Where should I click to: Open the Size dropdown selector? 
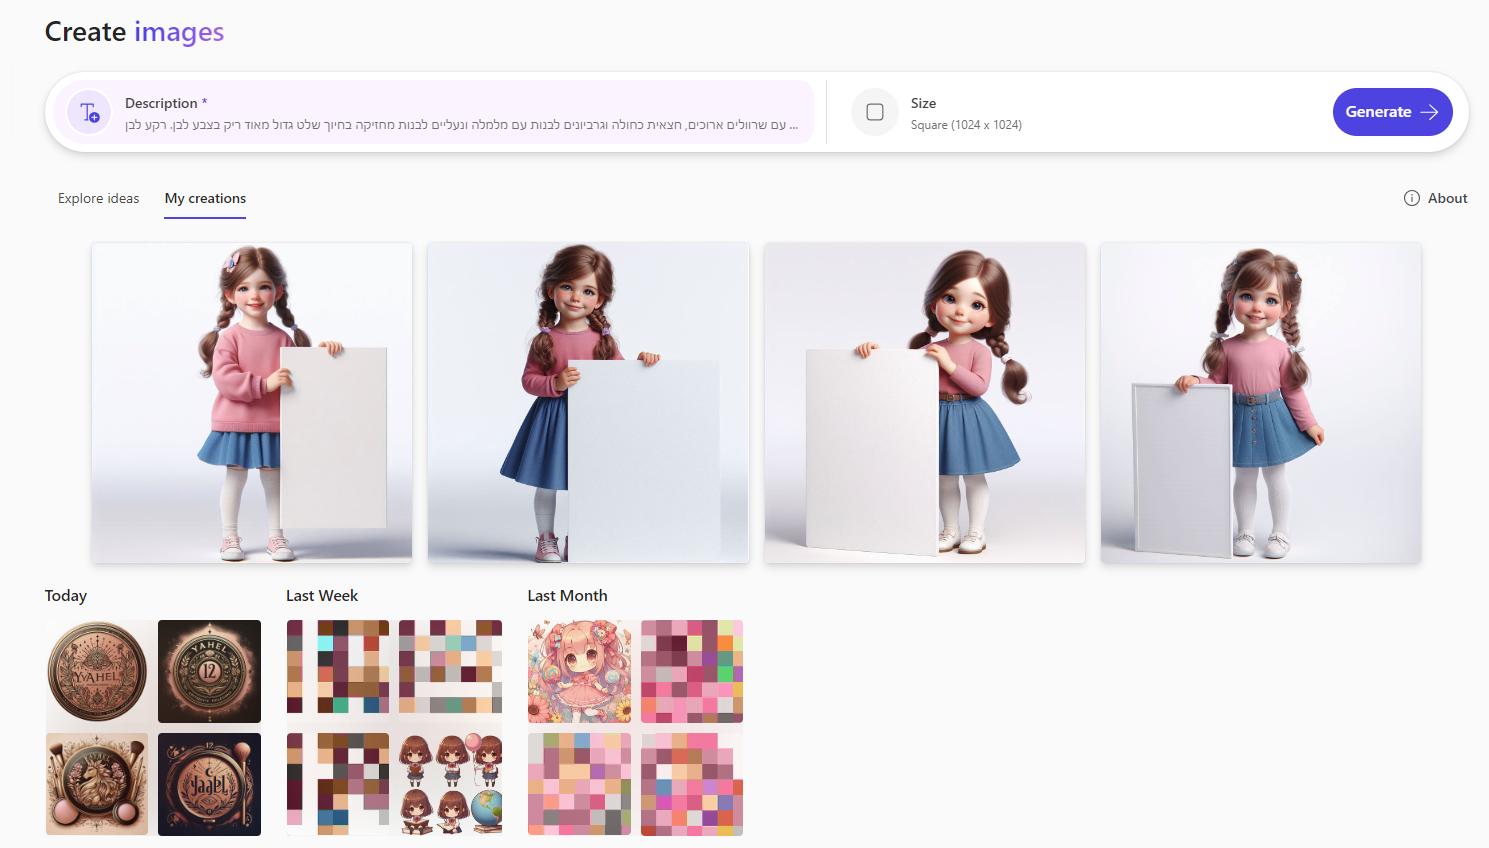[x=965, y=113]
